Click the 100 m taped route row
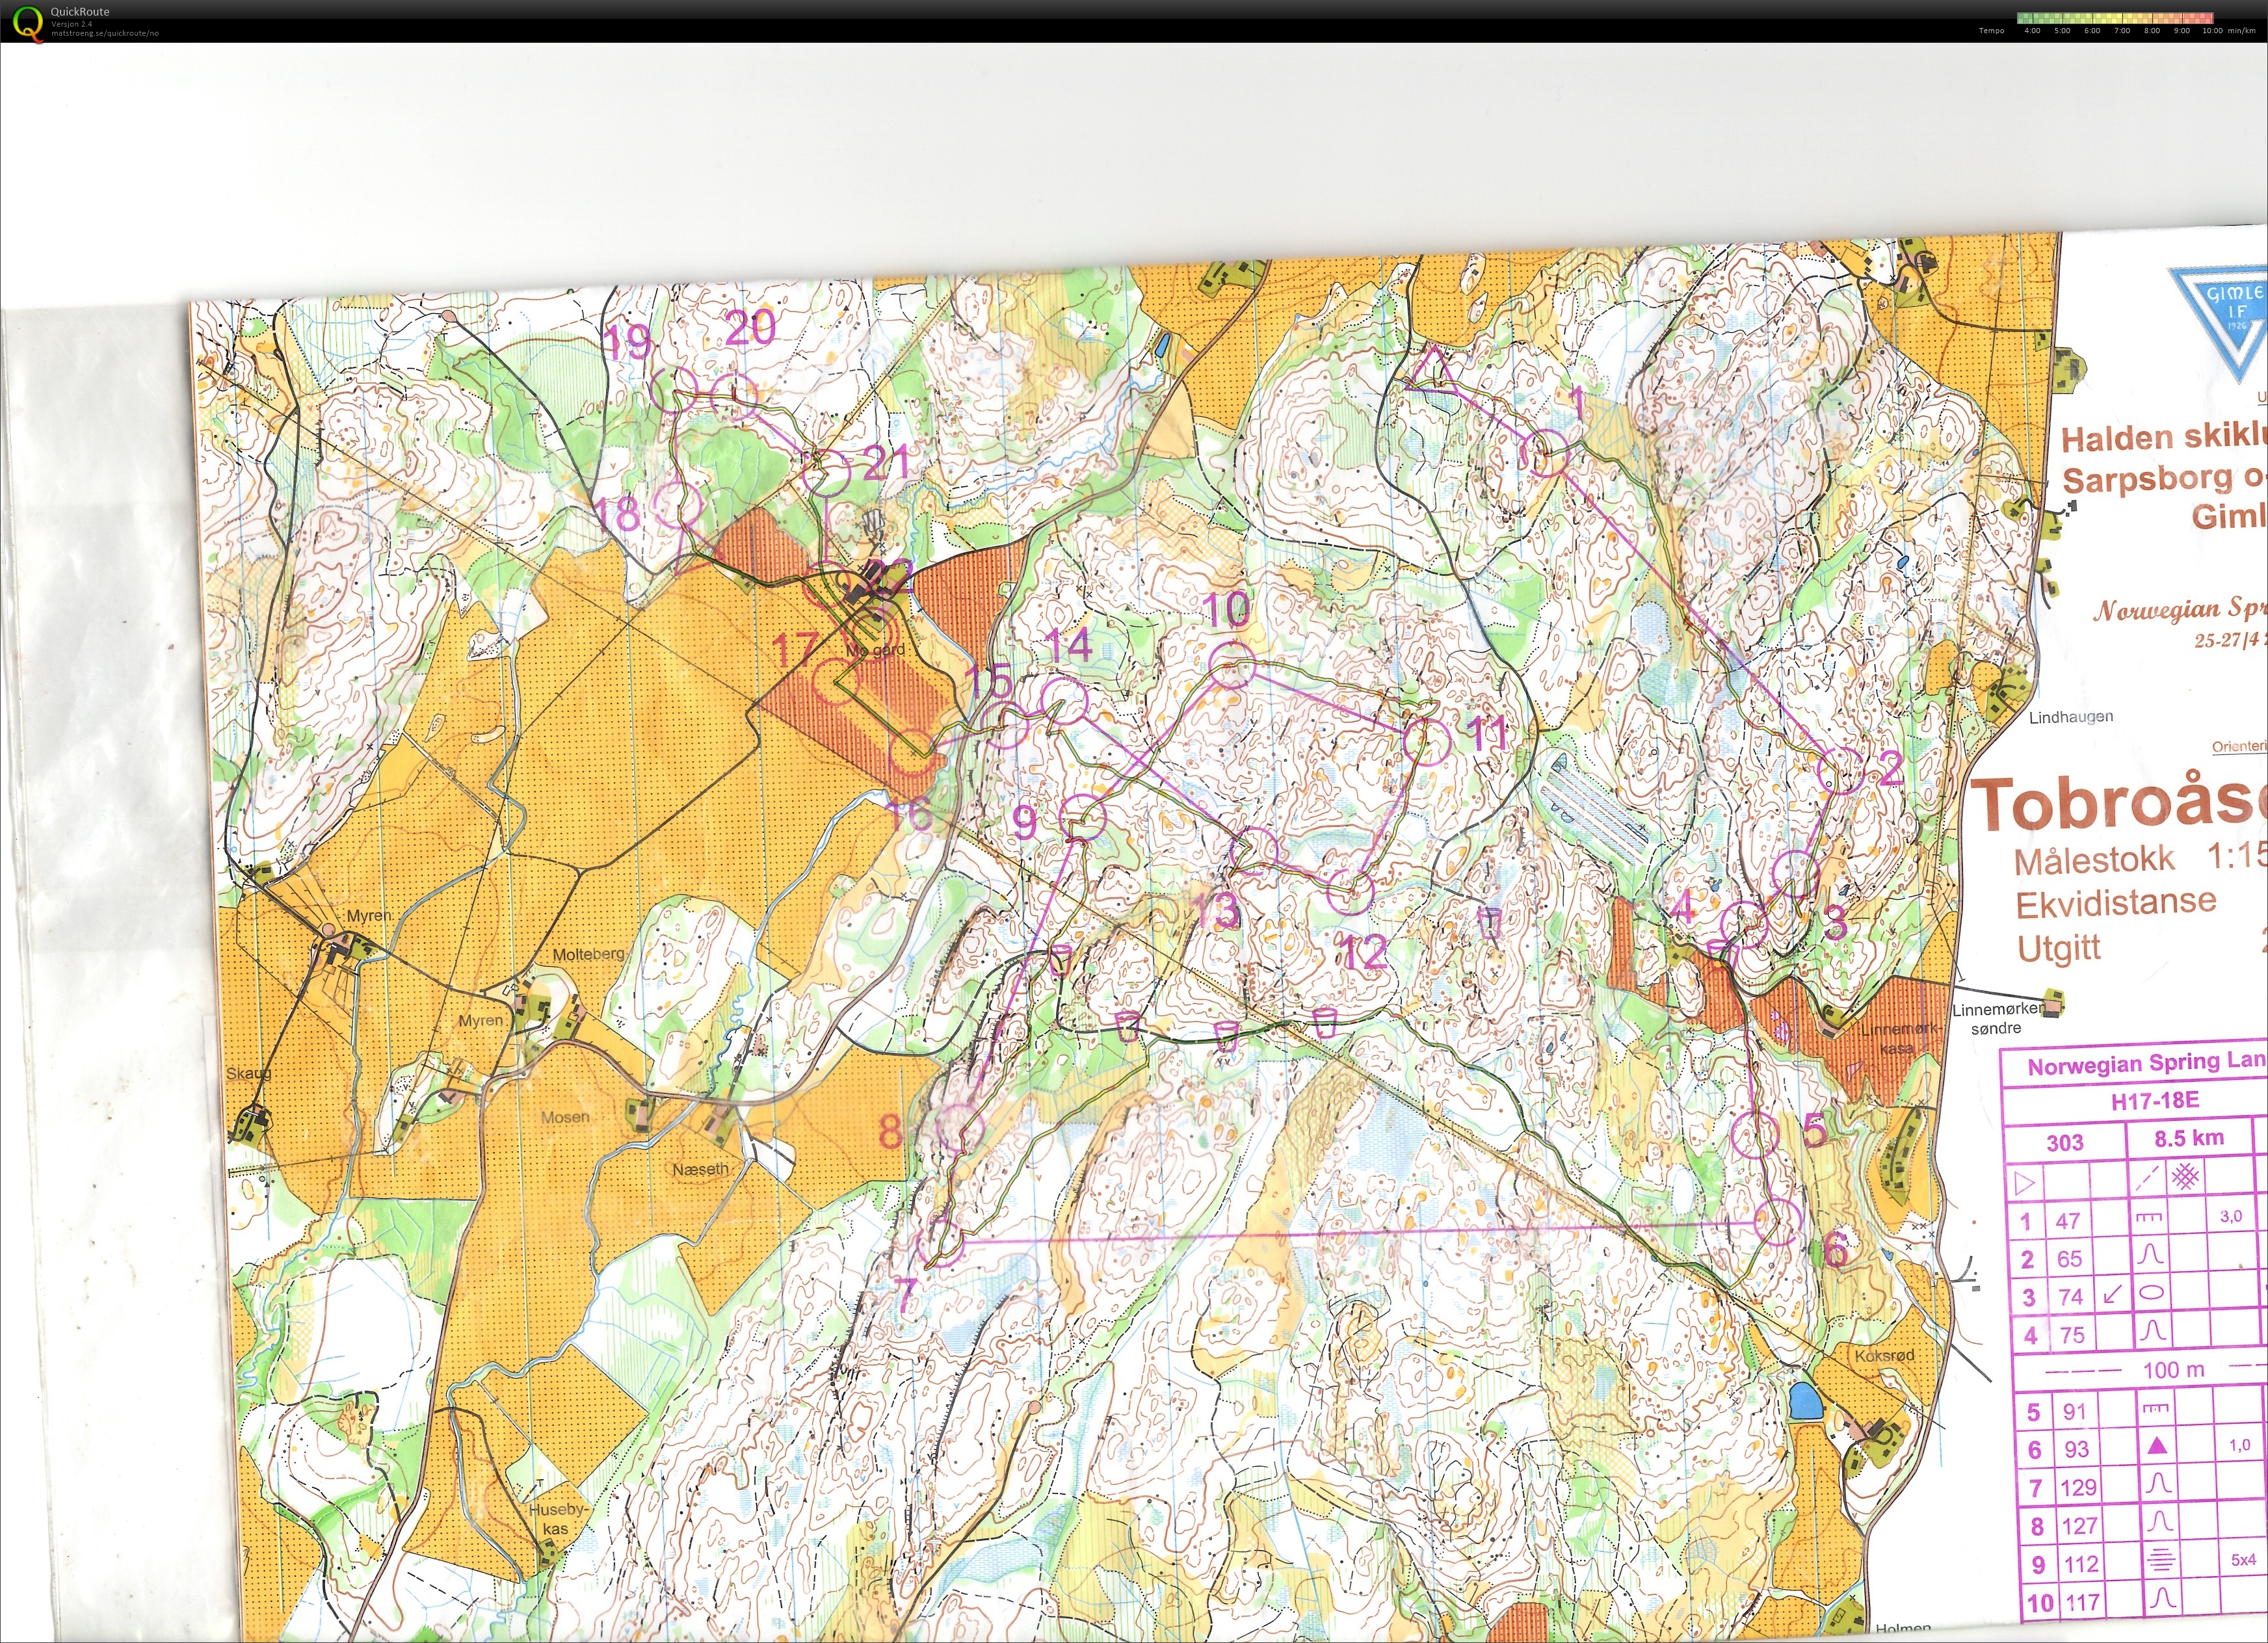The width and height of the screenshot is (2268, 1643). click(2140, 1370)
